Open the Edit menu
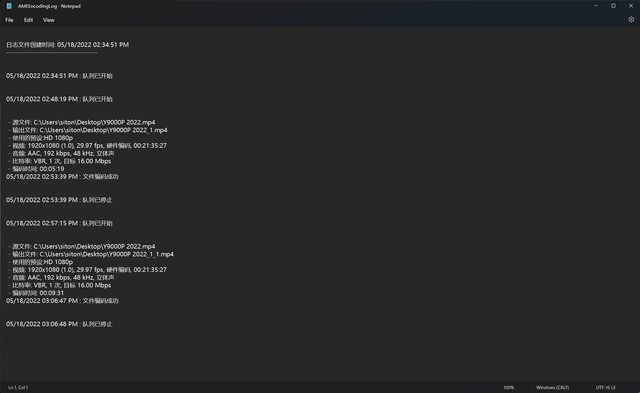640x393 pixels. point(28,20)
